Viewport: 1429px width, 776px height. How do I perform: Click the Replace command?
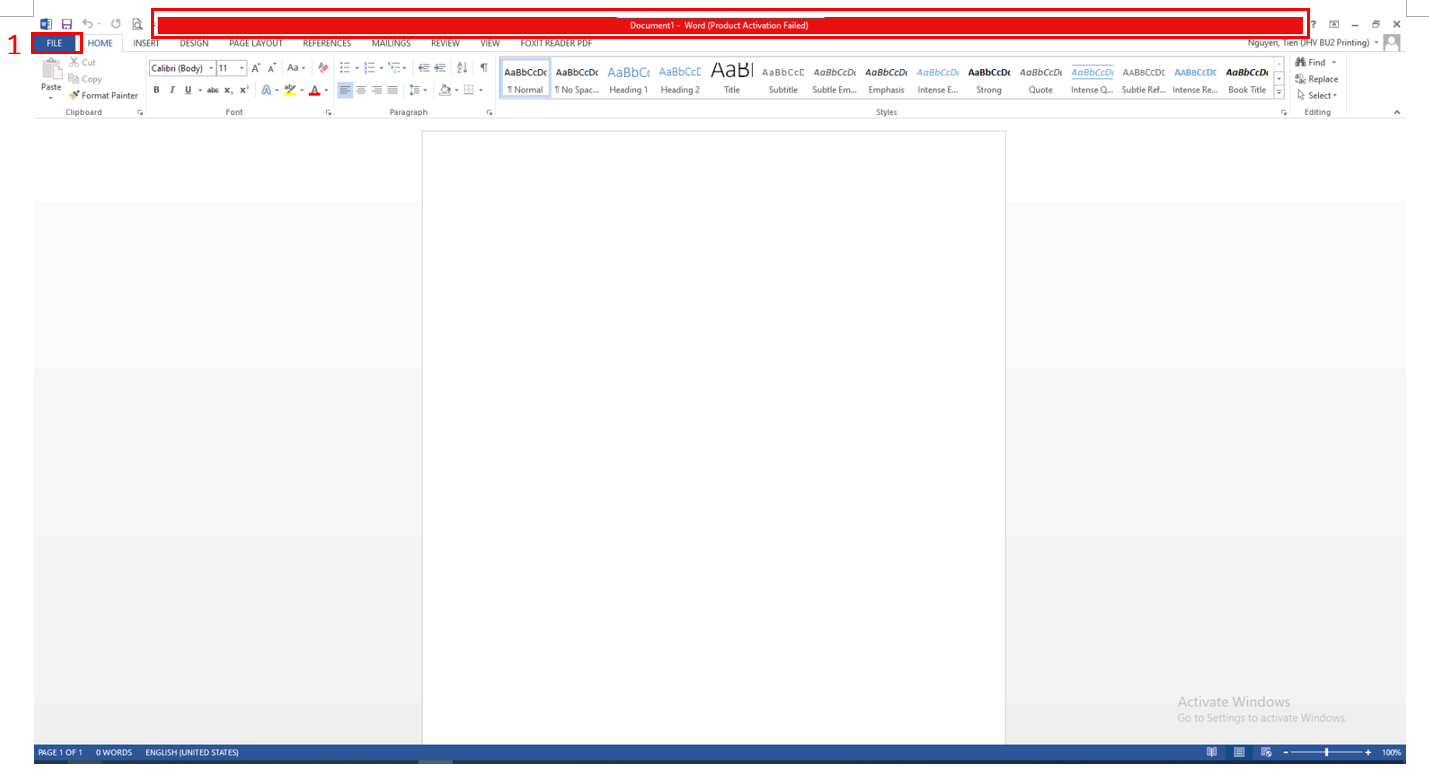(x=1316, y=79)
